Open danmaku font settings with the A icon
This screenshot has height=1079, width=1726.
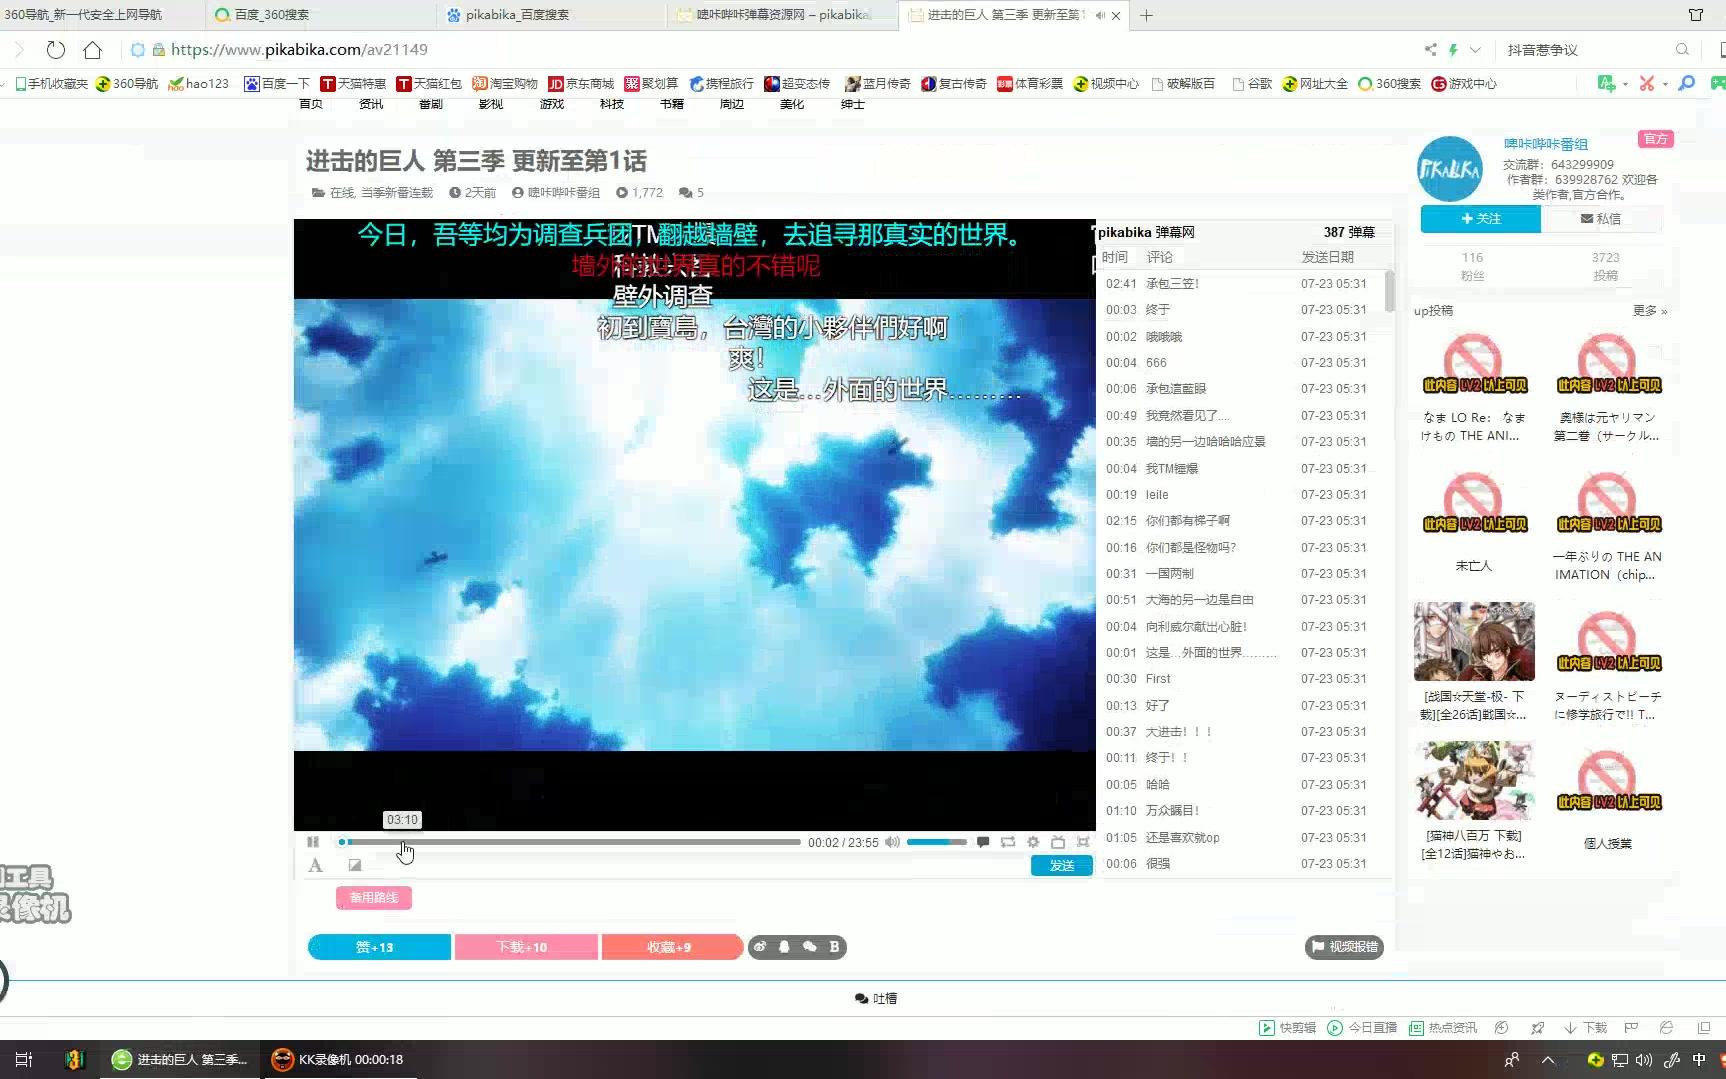point(316,865)
